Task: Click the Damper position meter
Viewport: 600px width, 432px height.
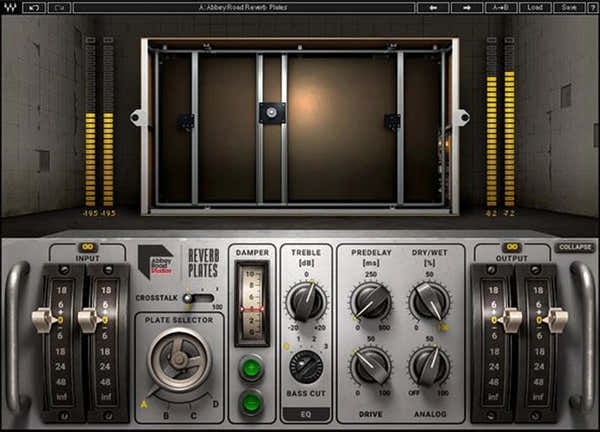Action: click(252, 304)
